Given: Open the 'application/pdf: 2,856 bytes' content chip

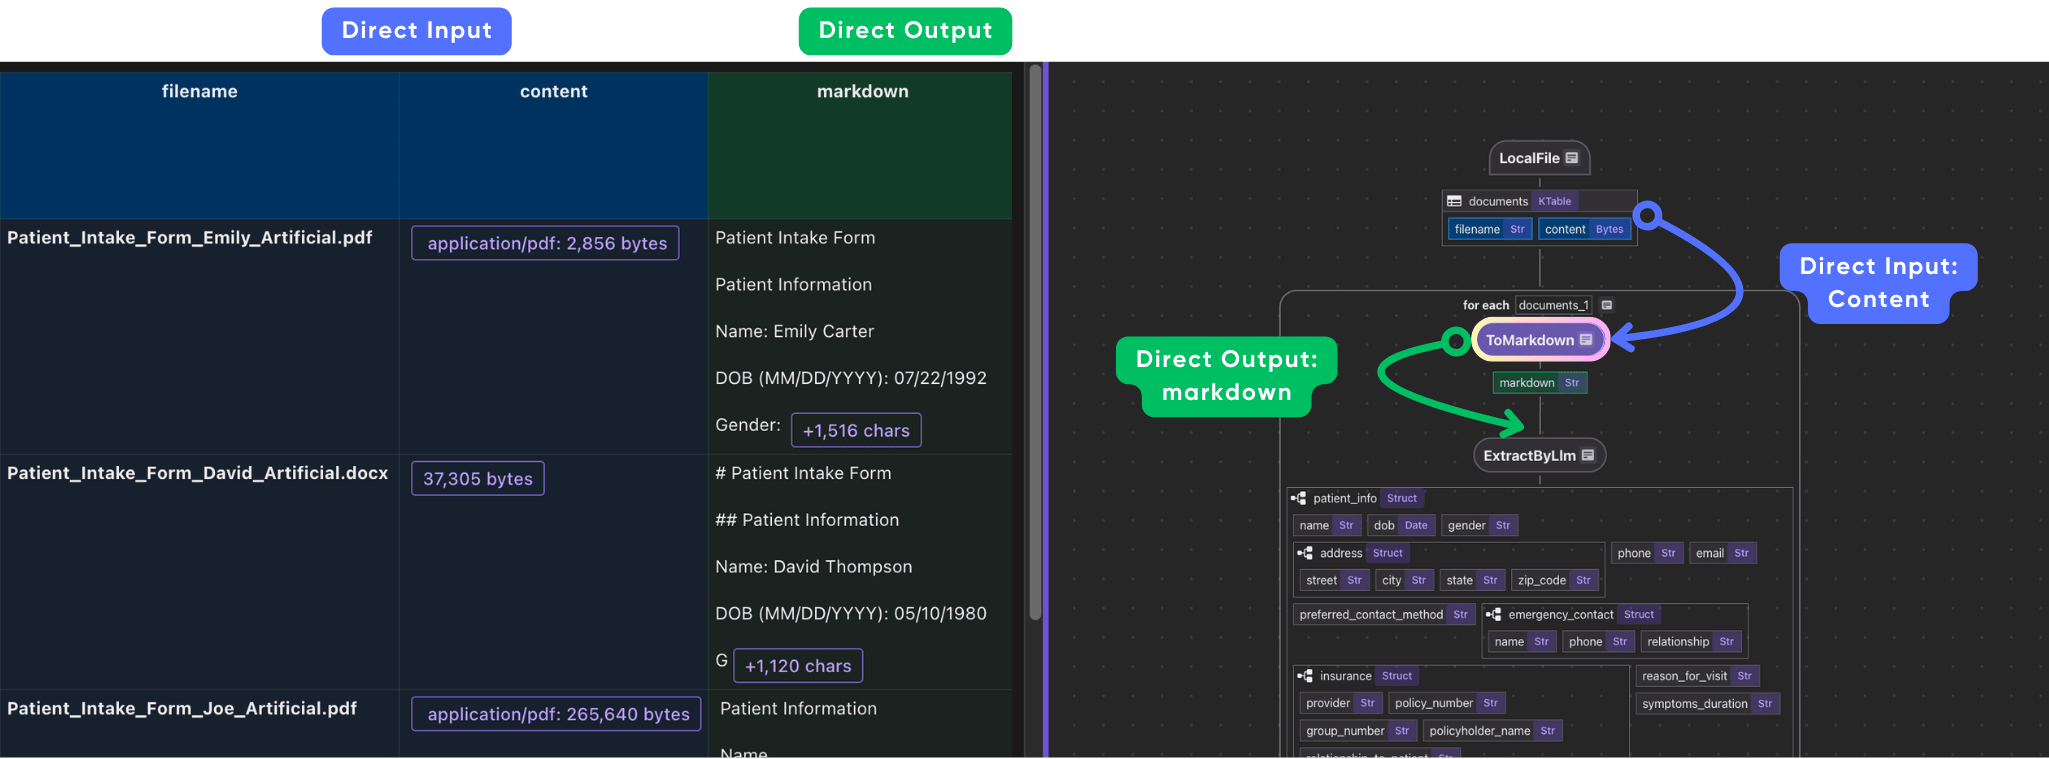Looking at the screenshot, I should point(546,243).
